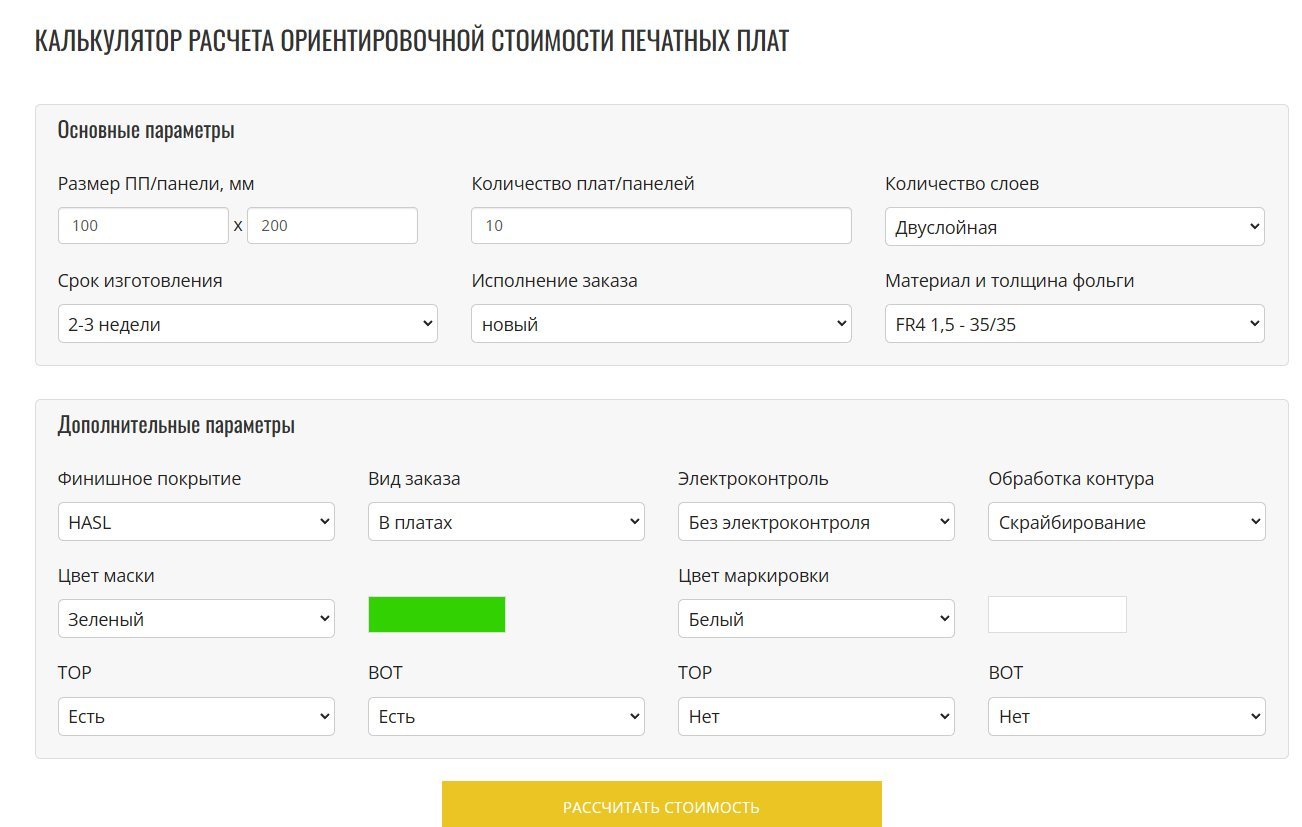The height and width of the screenshot is (827, 1302).
Task: Click the board height field with 200
Action: [x=332, y=226]
